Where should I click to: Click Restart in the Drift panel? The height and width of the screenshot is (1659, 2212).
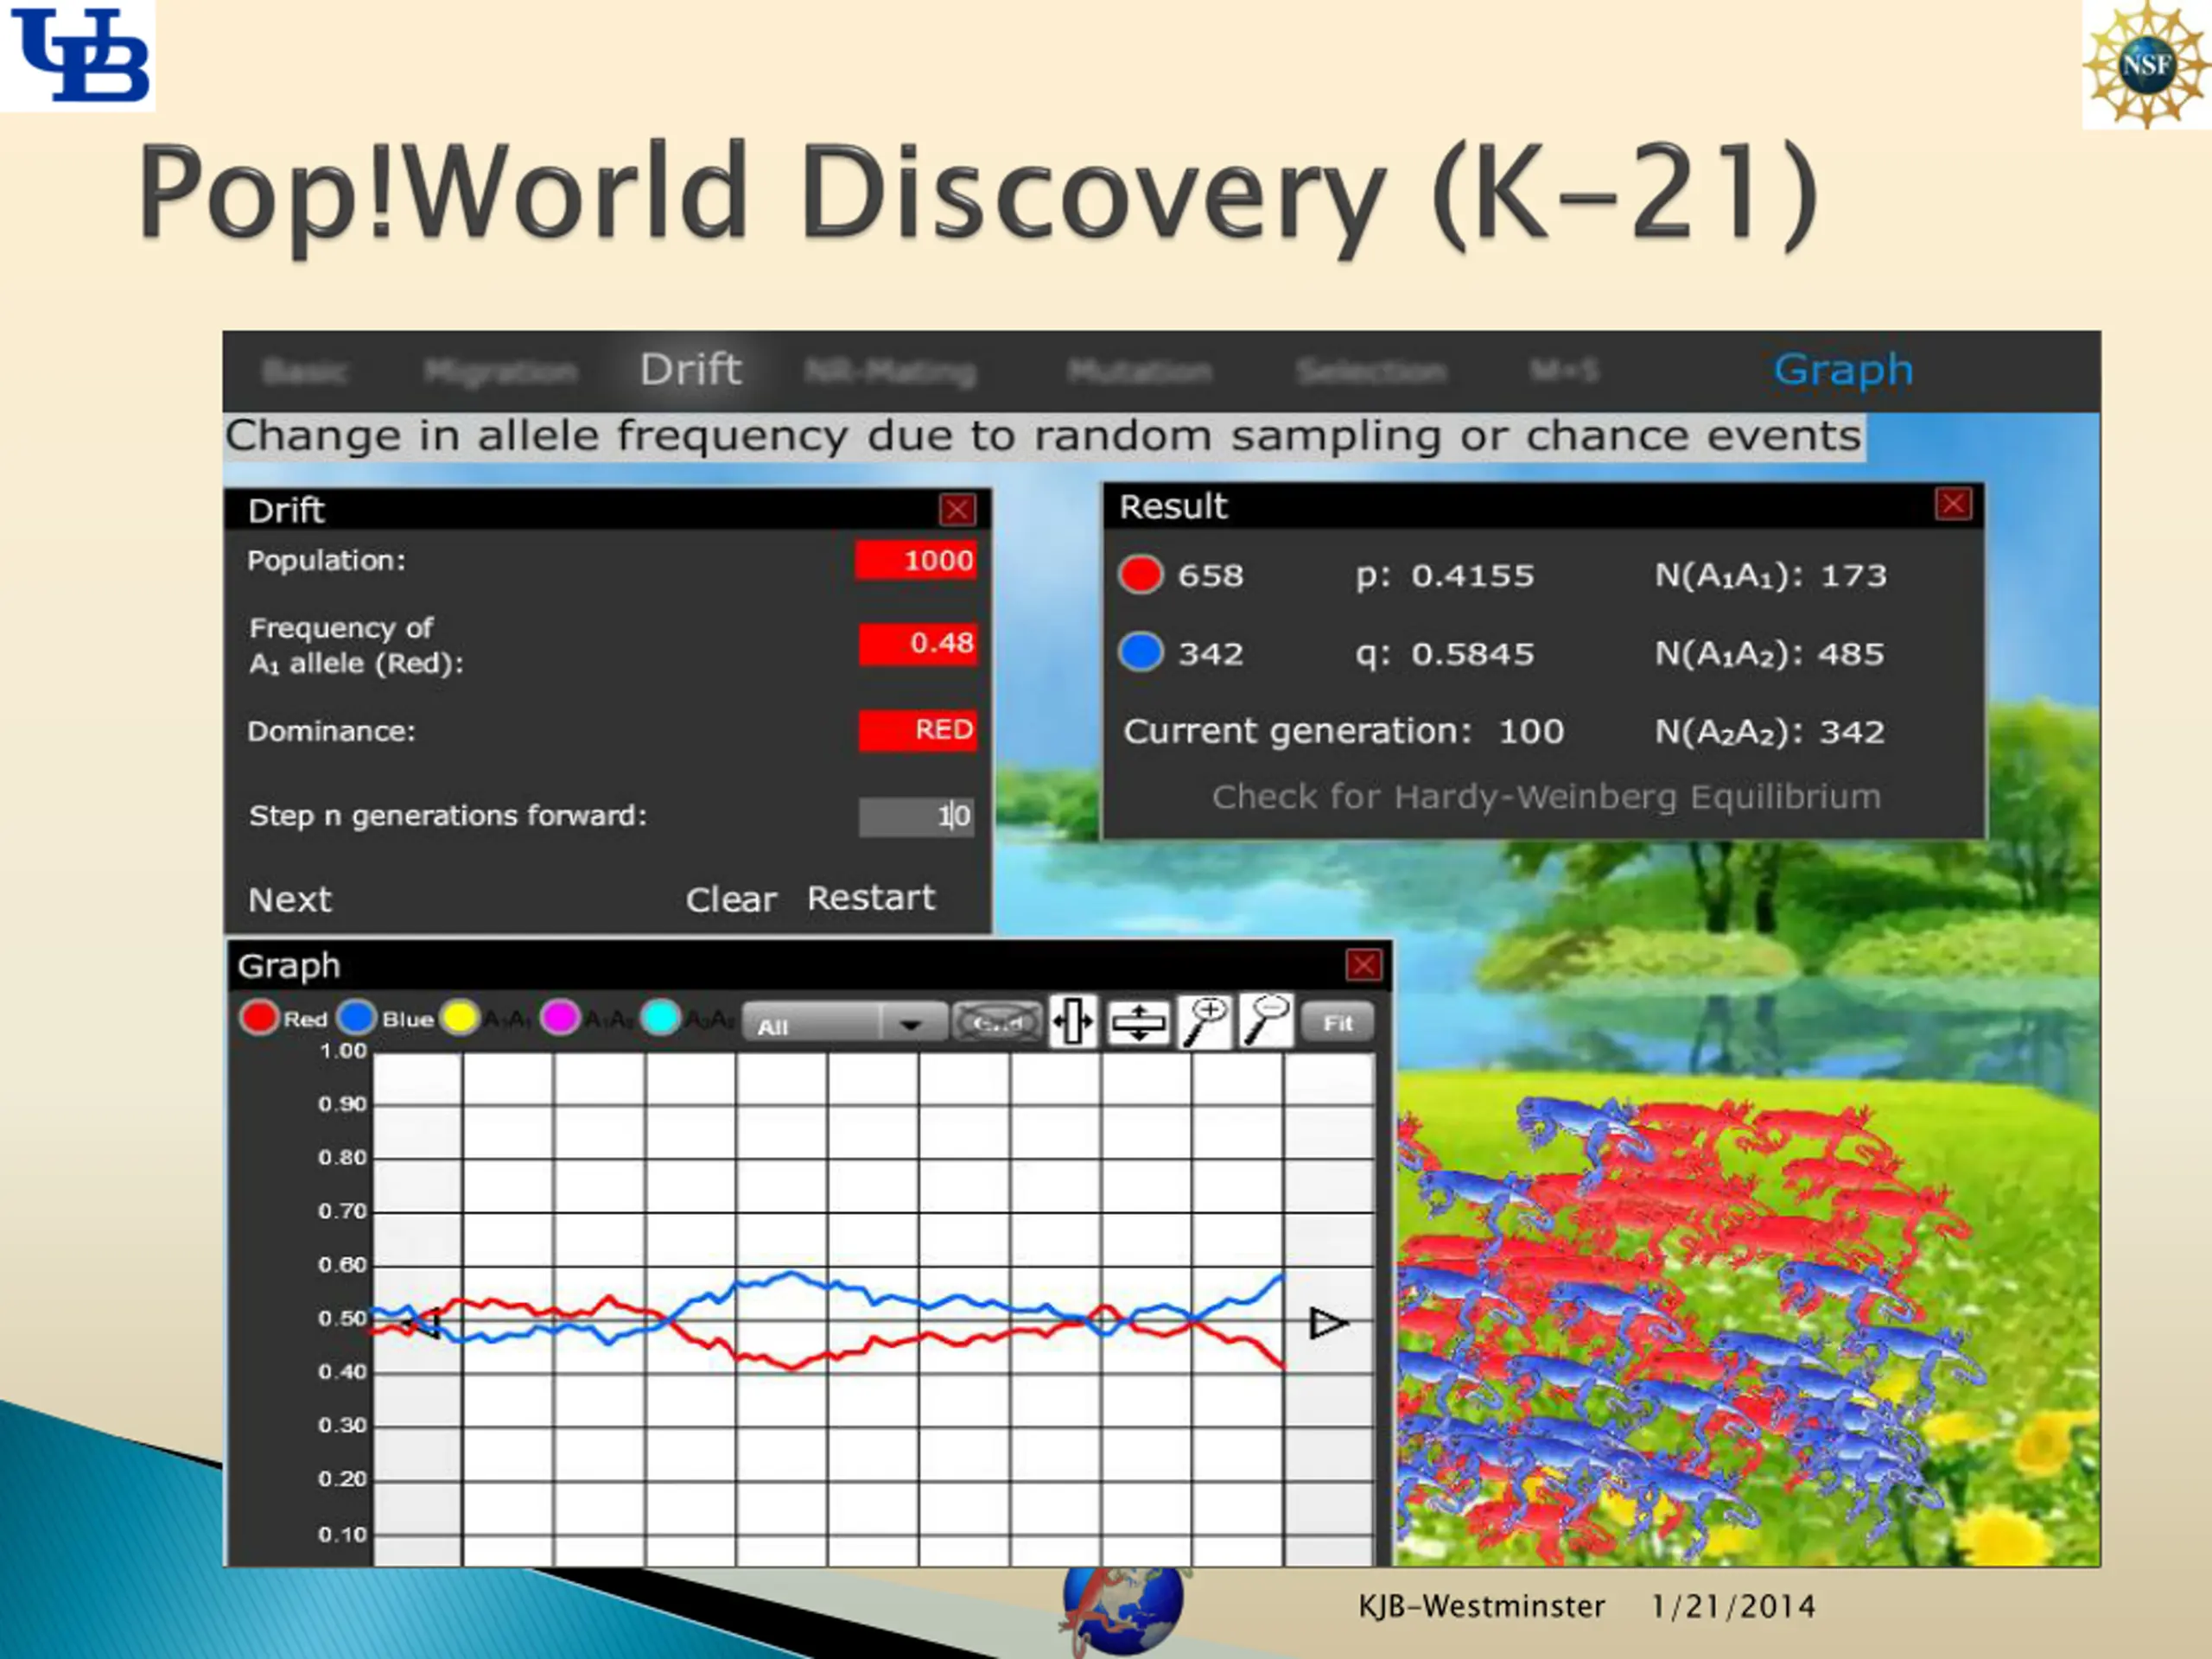coord(871,898)
